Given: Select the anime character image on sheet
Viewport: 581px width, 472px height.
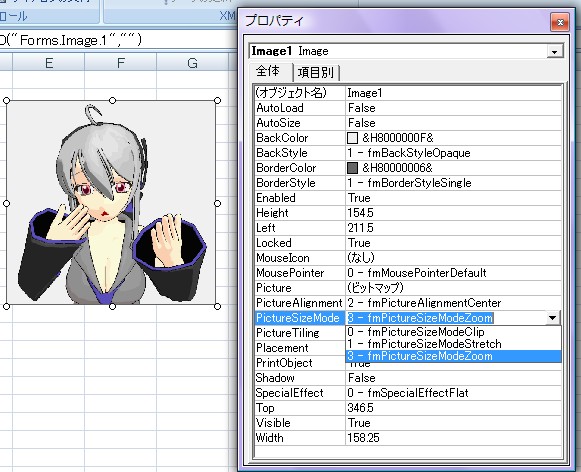Looking at the screenshot, I should click(112, 203).
